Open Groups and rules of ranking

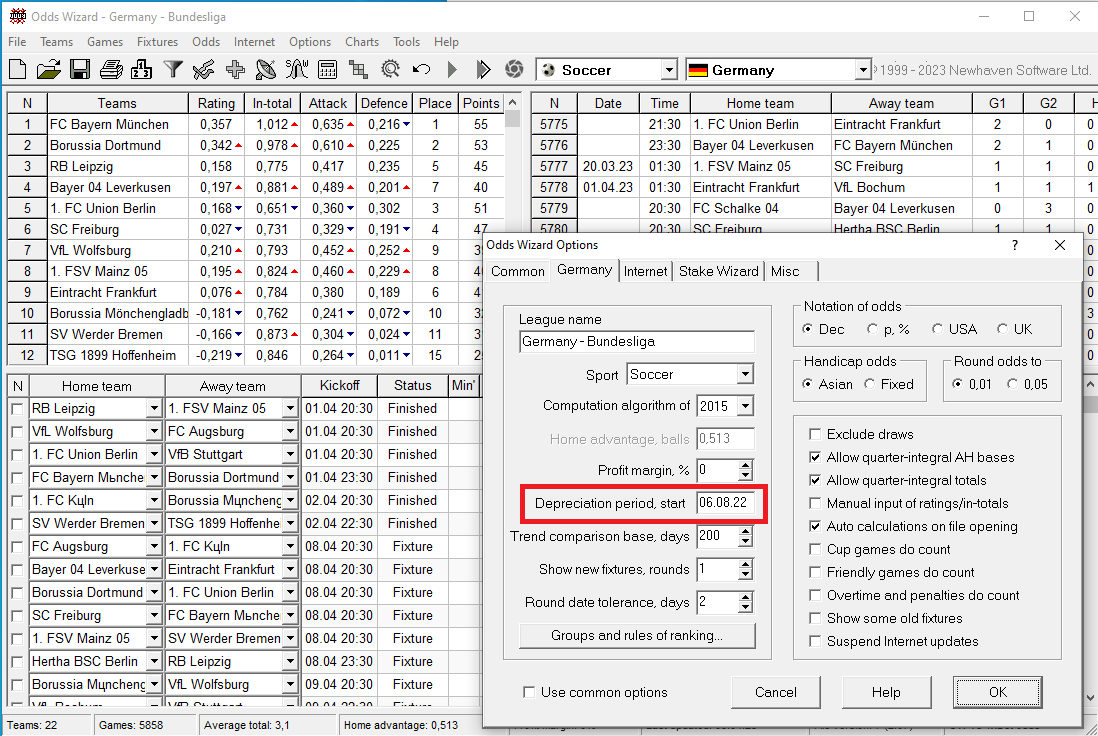(637, 636)
